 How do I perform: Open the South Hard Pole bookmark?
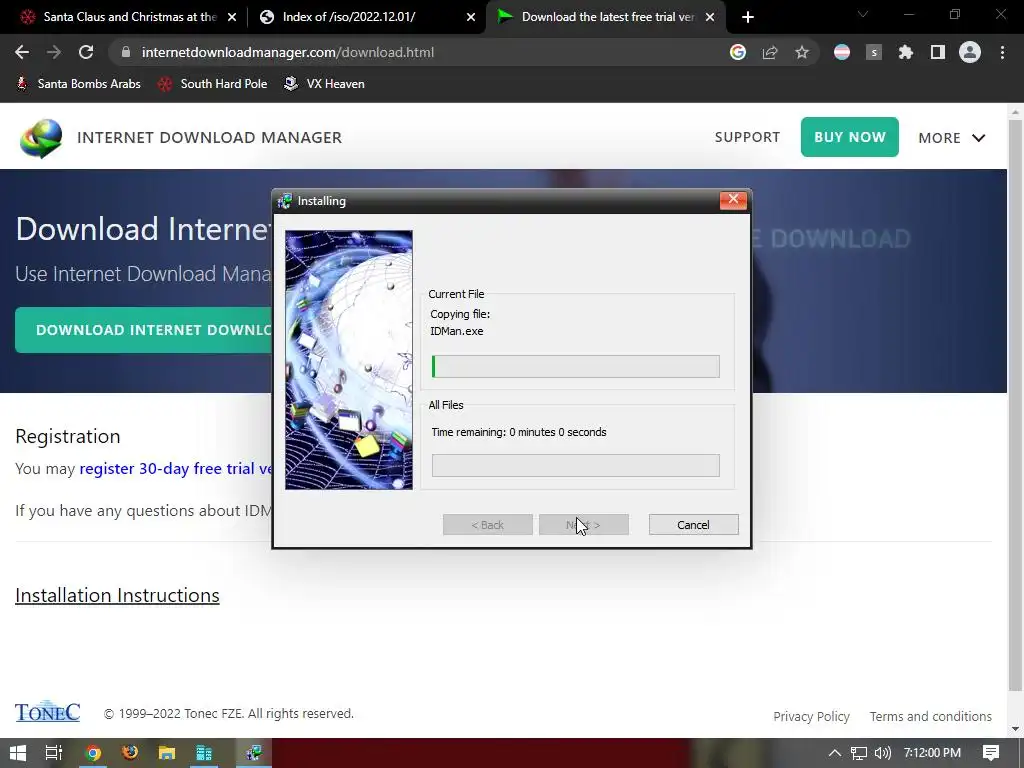click(213, 84)
